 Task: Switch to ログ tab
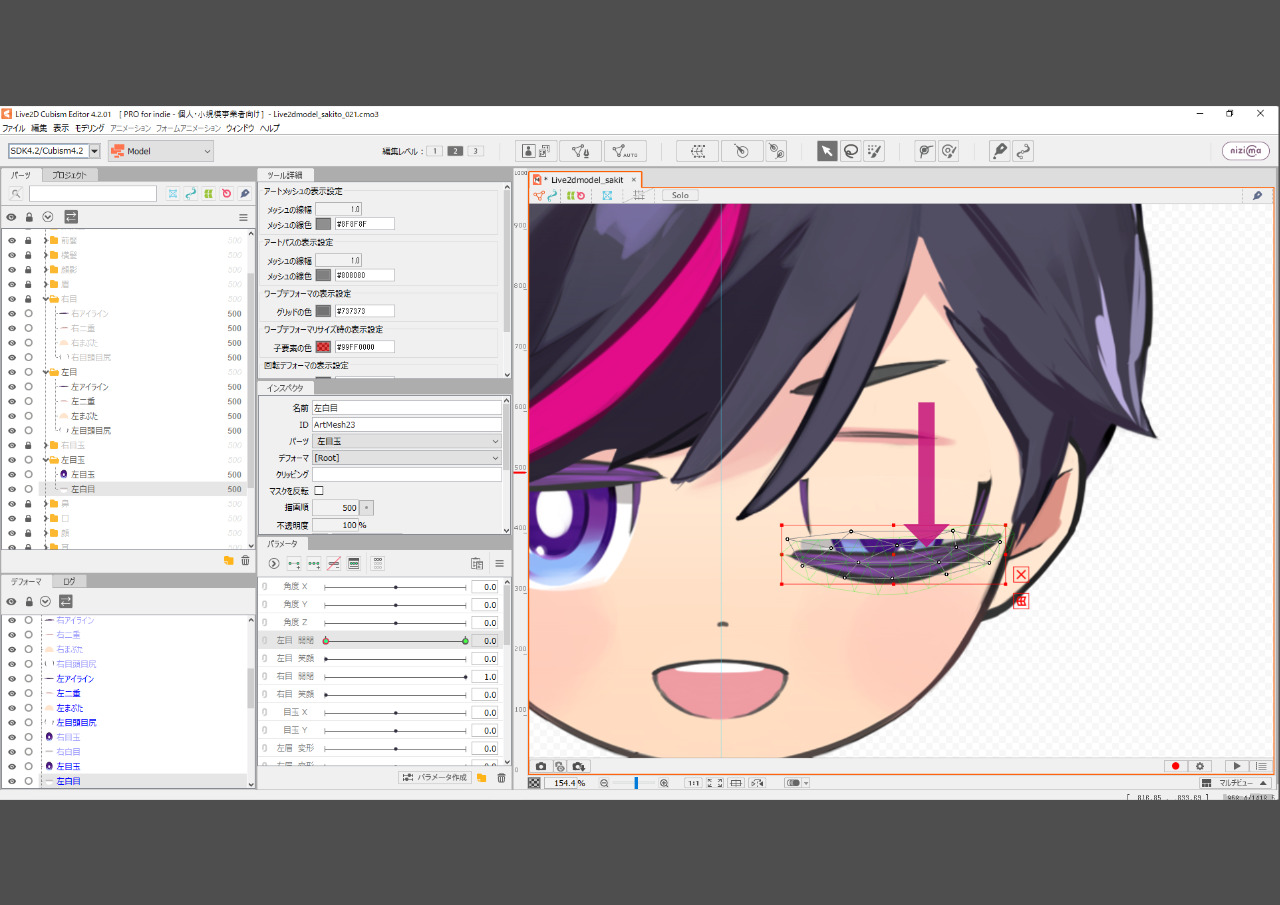[69, 581]
